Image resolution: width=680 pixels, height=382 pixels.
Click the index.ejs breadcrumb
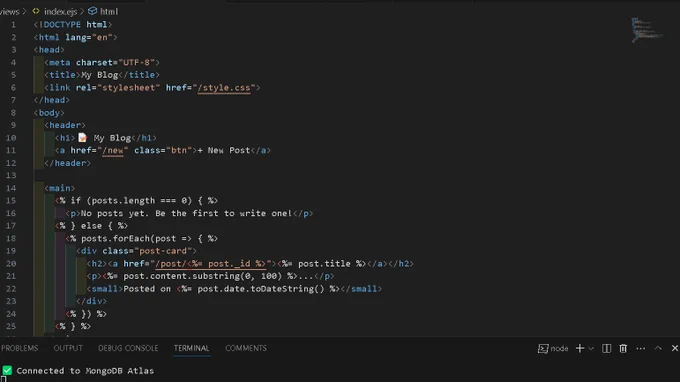point(60,12)
